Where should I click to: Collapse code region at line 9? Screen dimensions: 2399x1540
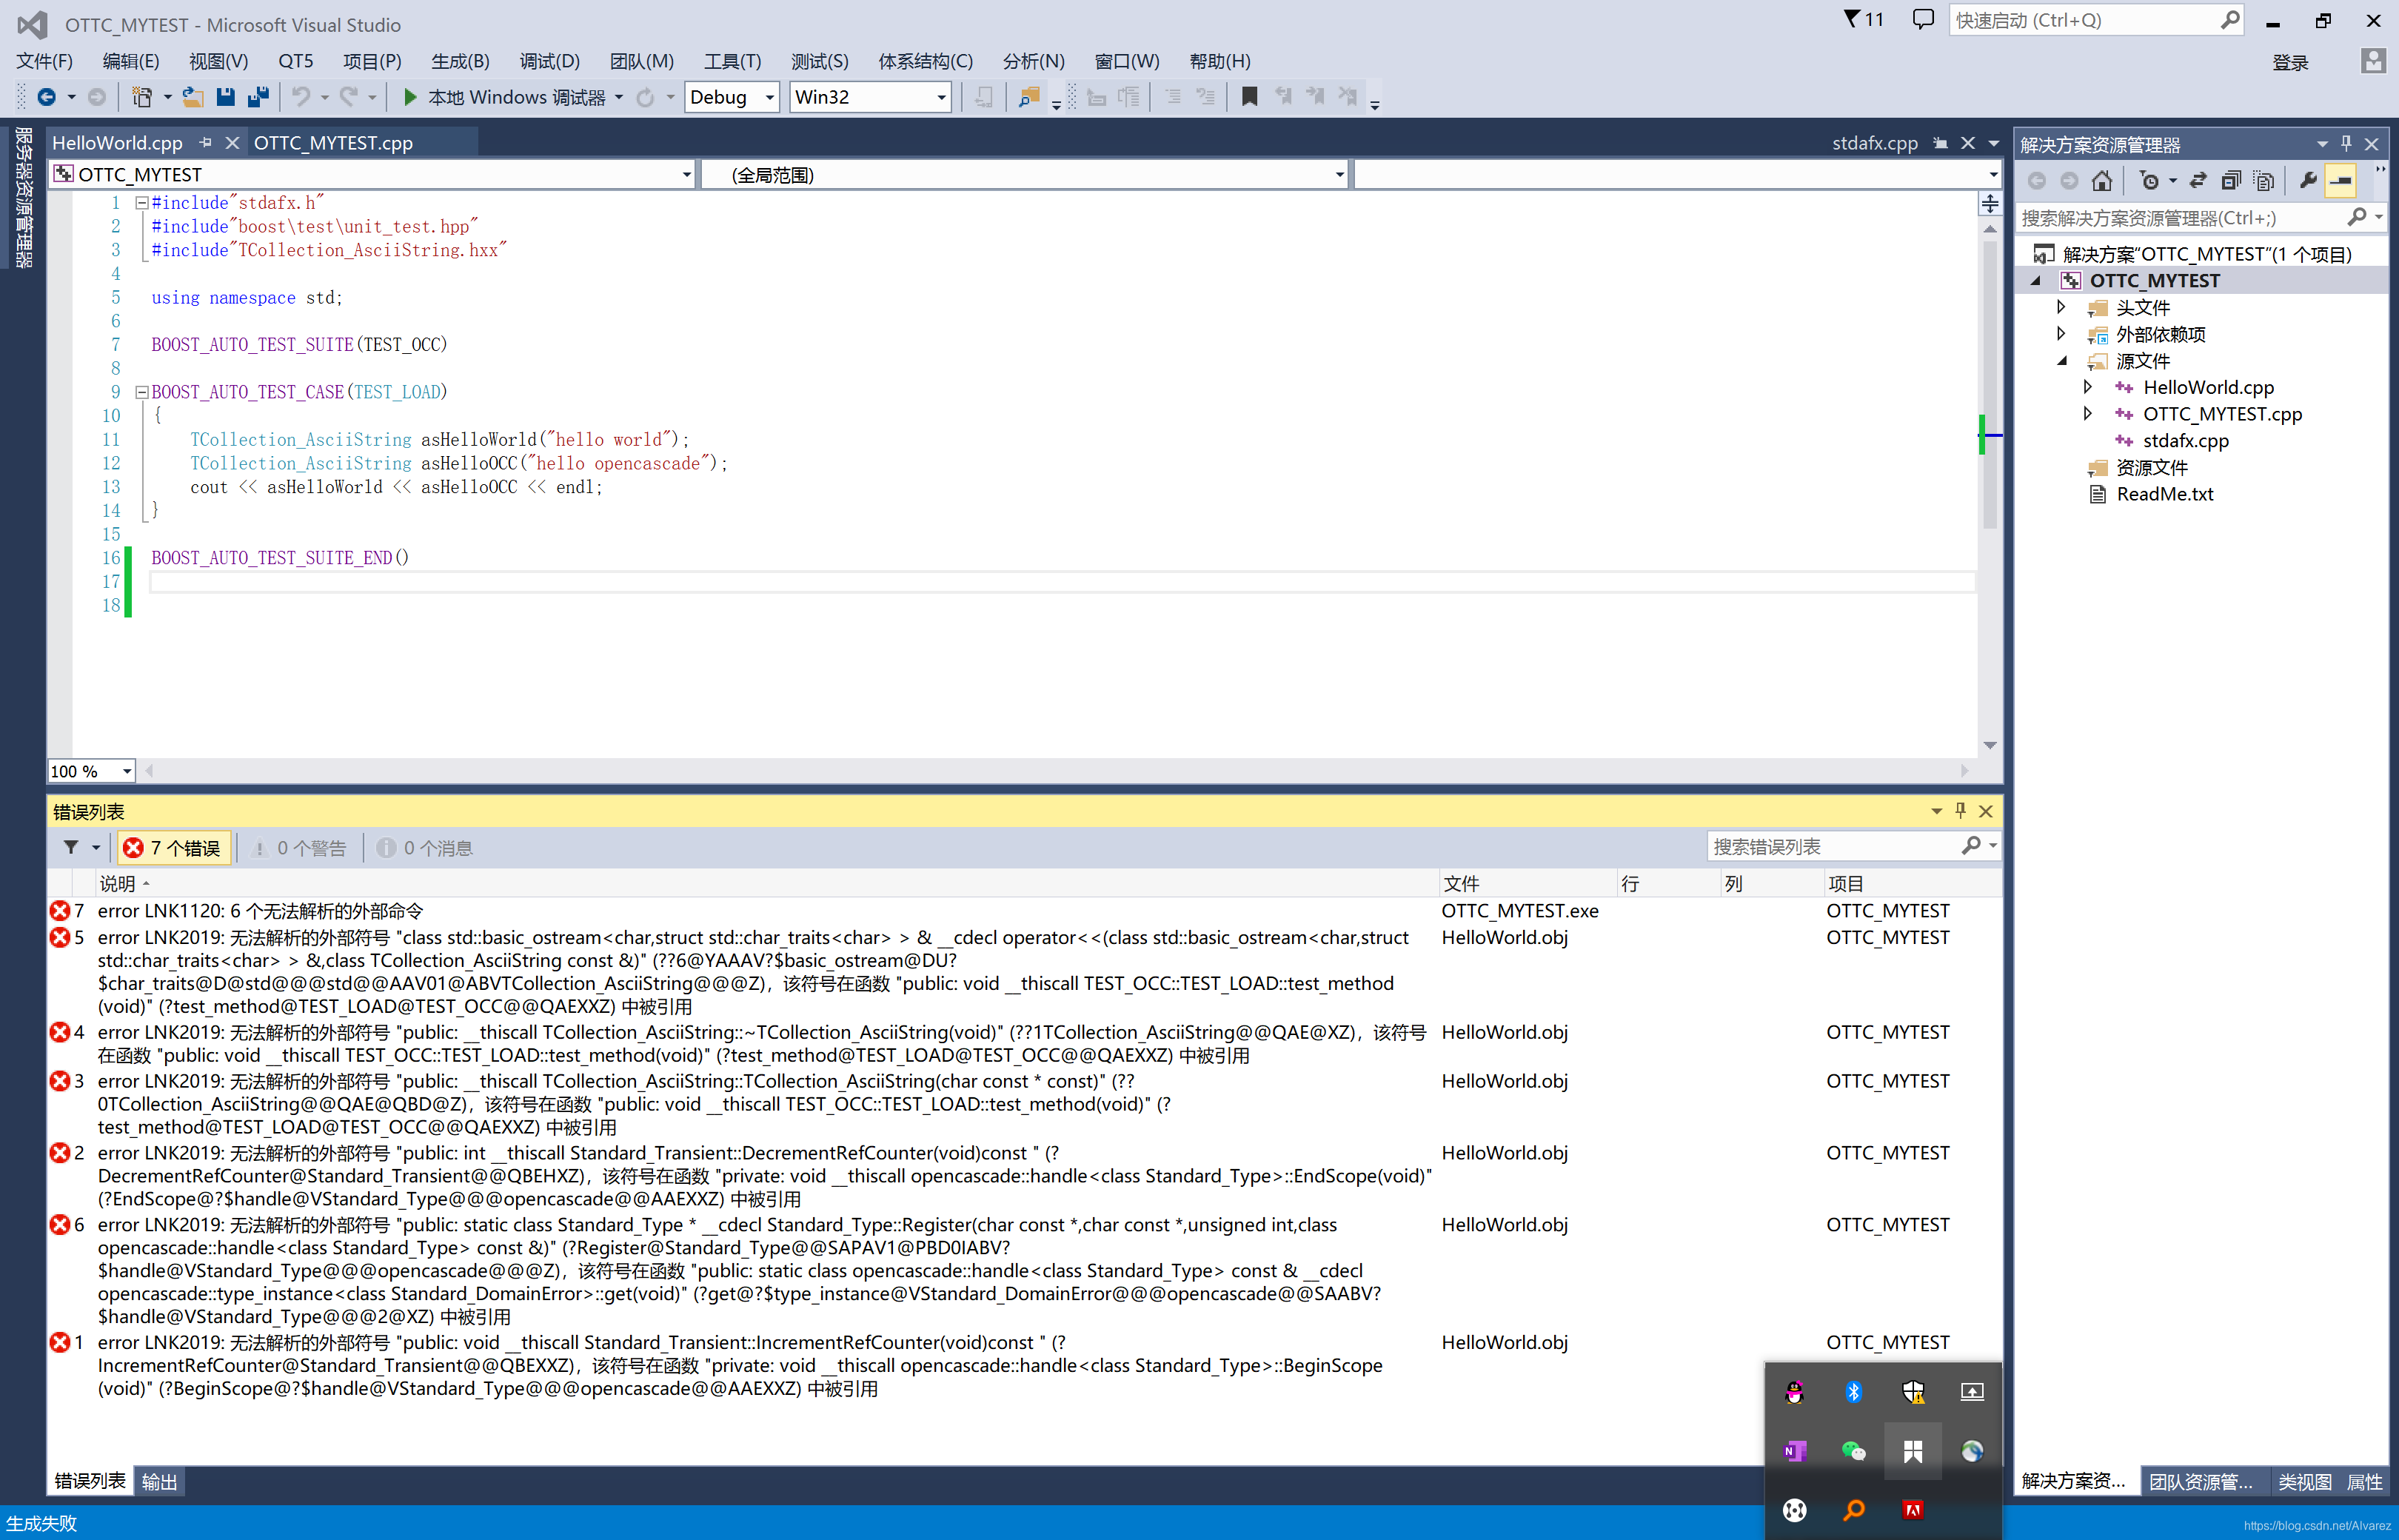[x=141, y=392]
